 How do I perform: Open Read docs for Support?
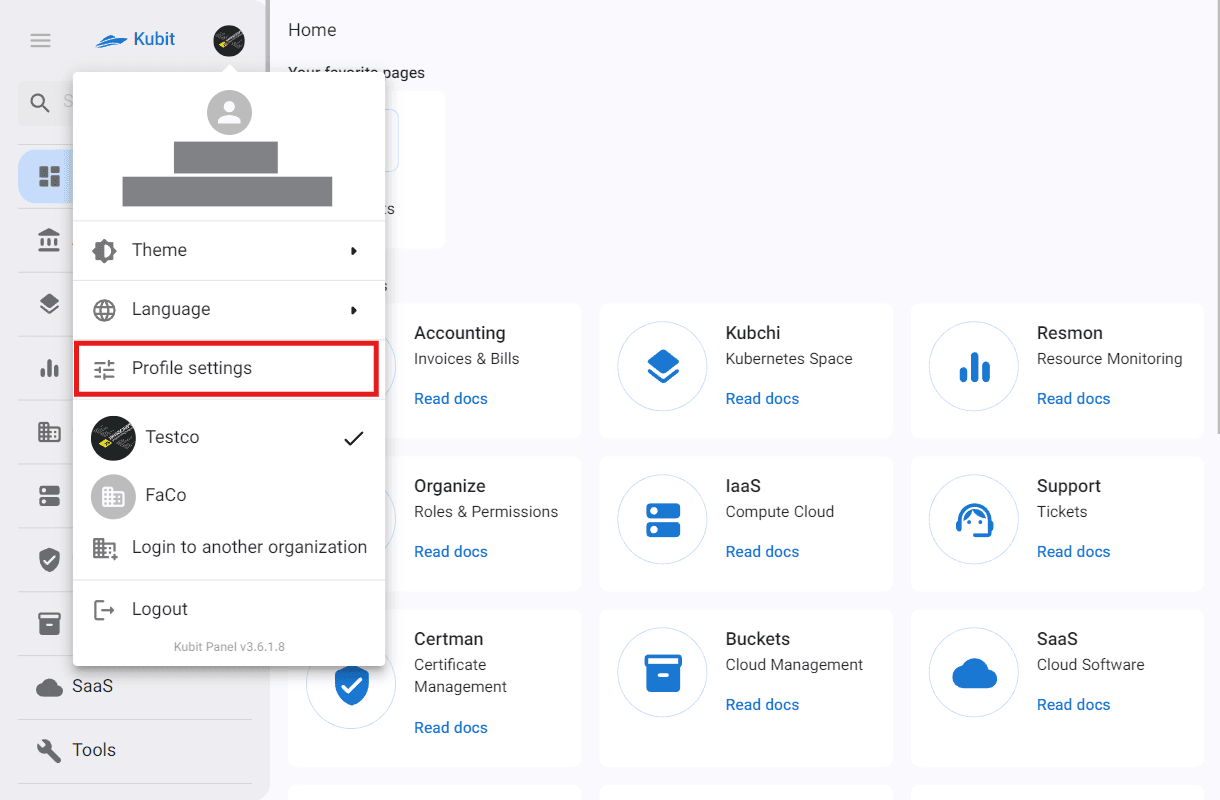(x=1073, y=552)
